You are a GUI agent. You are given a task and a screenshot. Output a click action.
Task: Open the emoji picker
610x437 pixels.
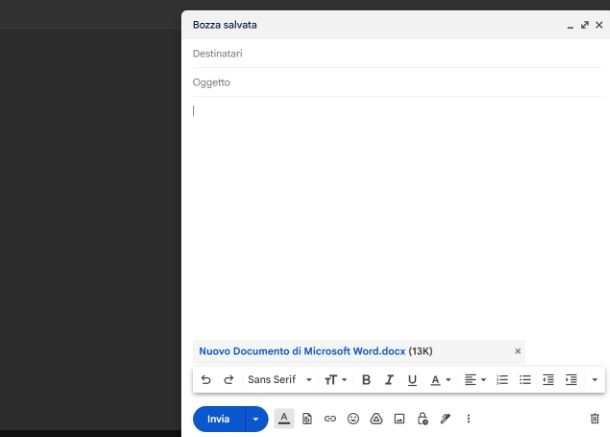[x=353, y=419]
